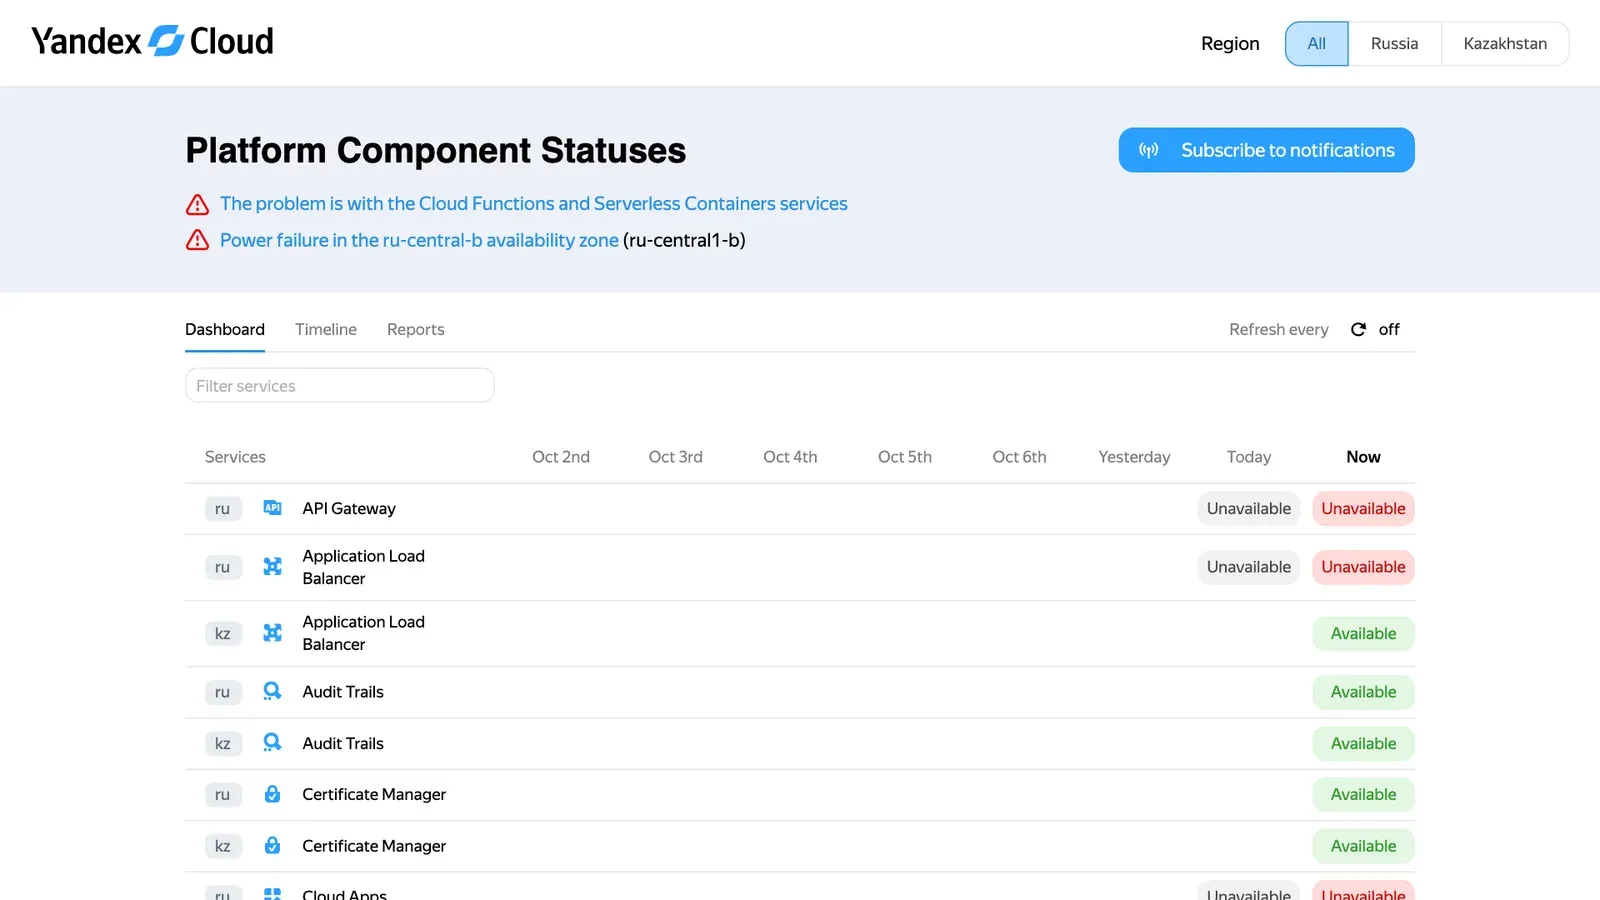Select the Kazakhstan region filter
1600x900 pixels.
[1505, 44]
